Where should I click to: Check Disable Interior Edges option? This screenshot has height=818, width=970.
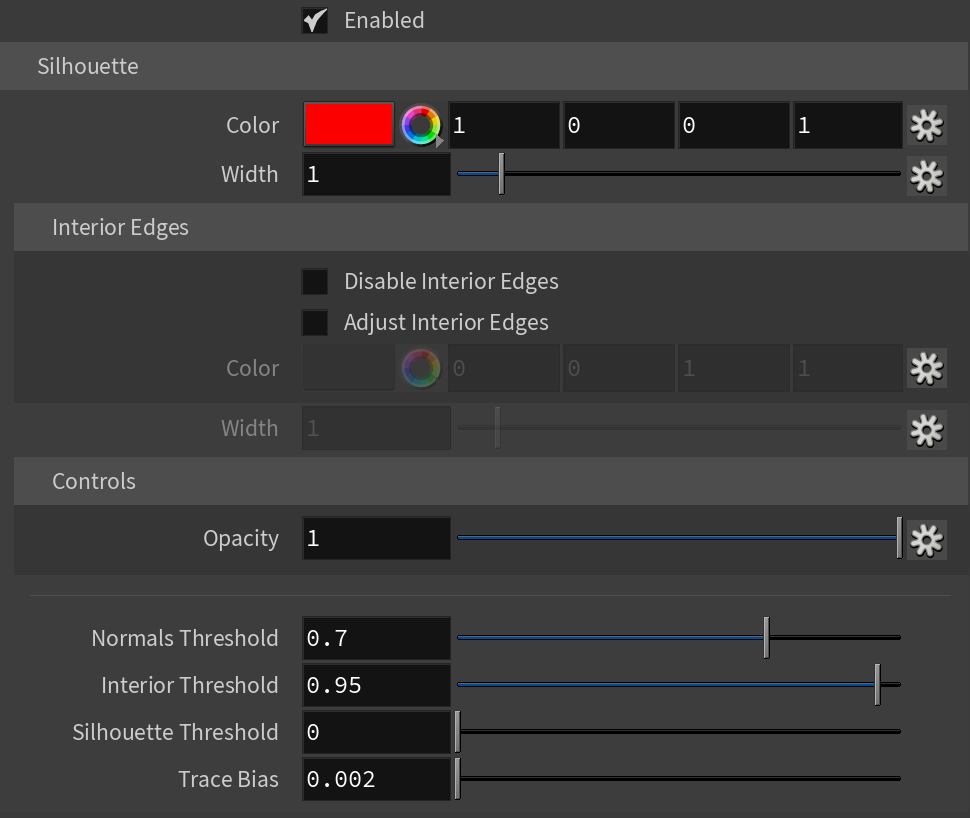(315, 282)
